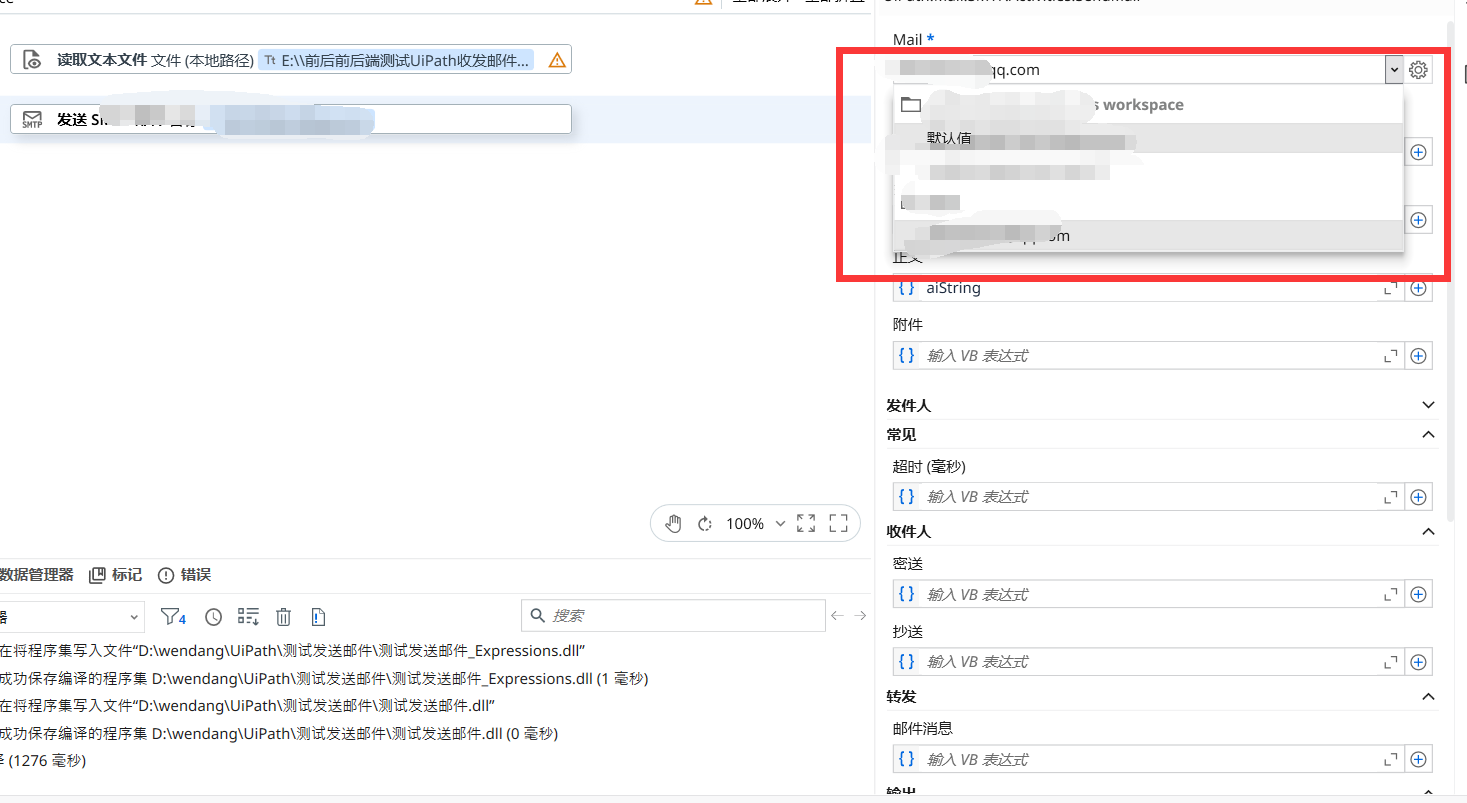Select the 默认值 option in dropdown list

pyautogui.click(x=1148, y=138)
